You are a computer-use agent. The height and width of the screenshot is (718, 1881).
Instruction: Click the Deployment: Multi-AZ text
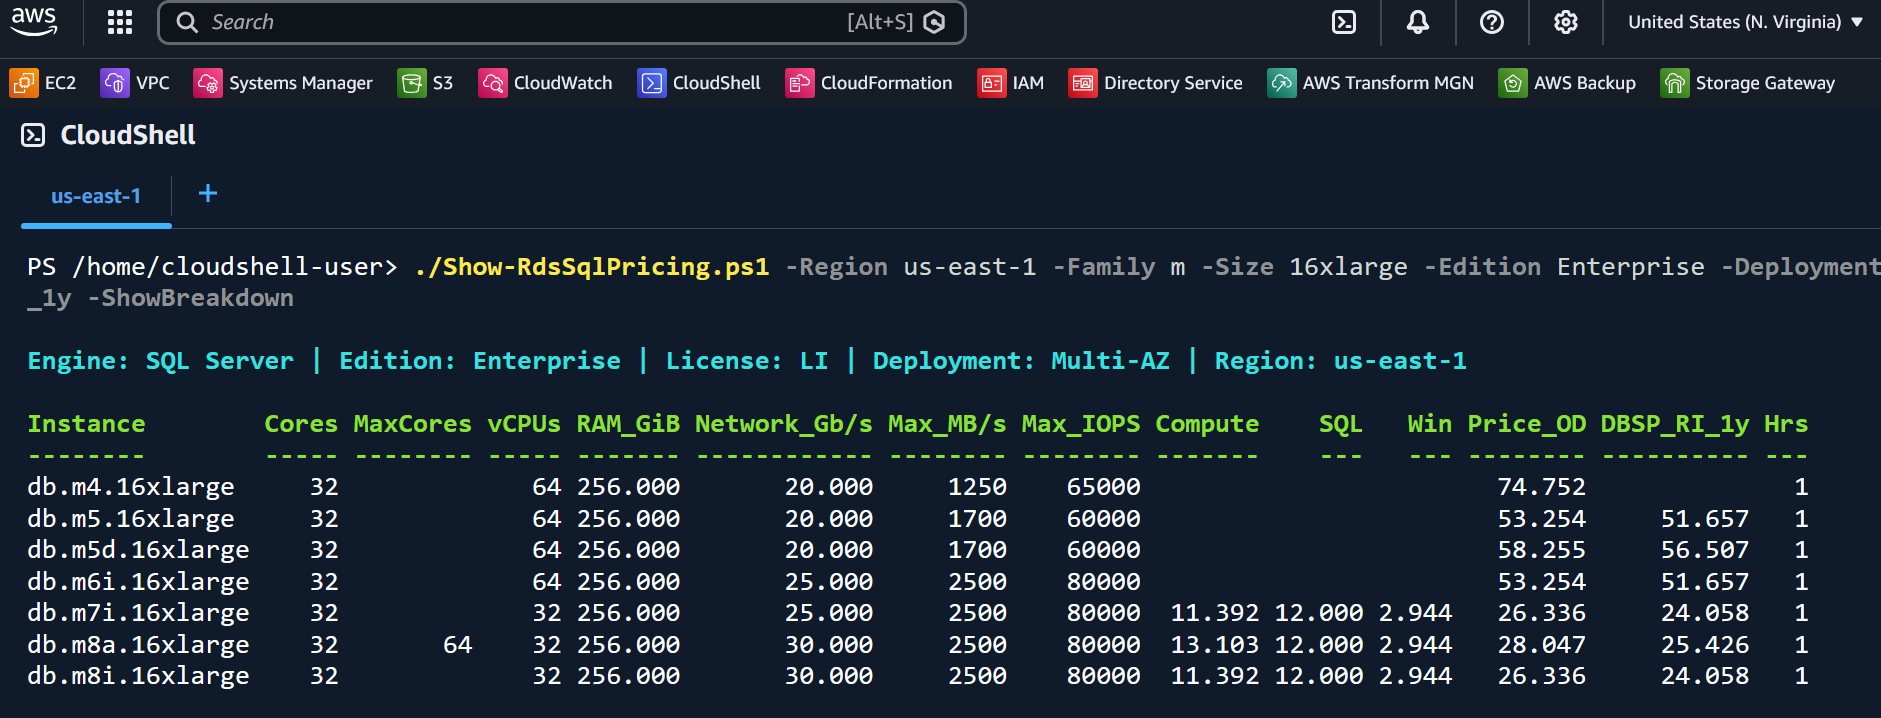(x=1021, y=361)
